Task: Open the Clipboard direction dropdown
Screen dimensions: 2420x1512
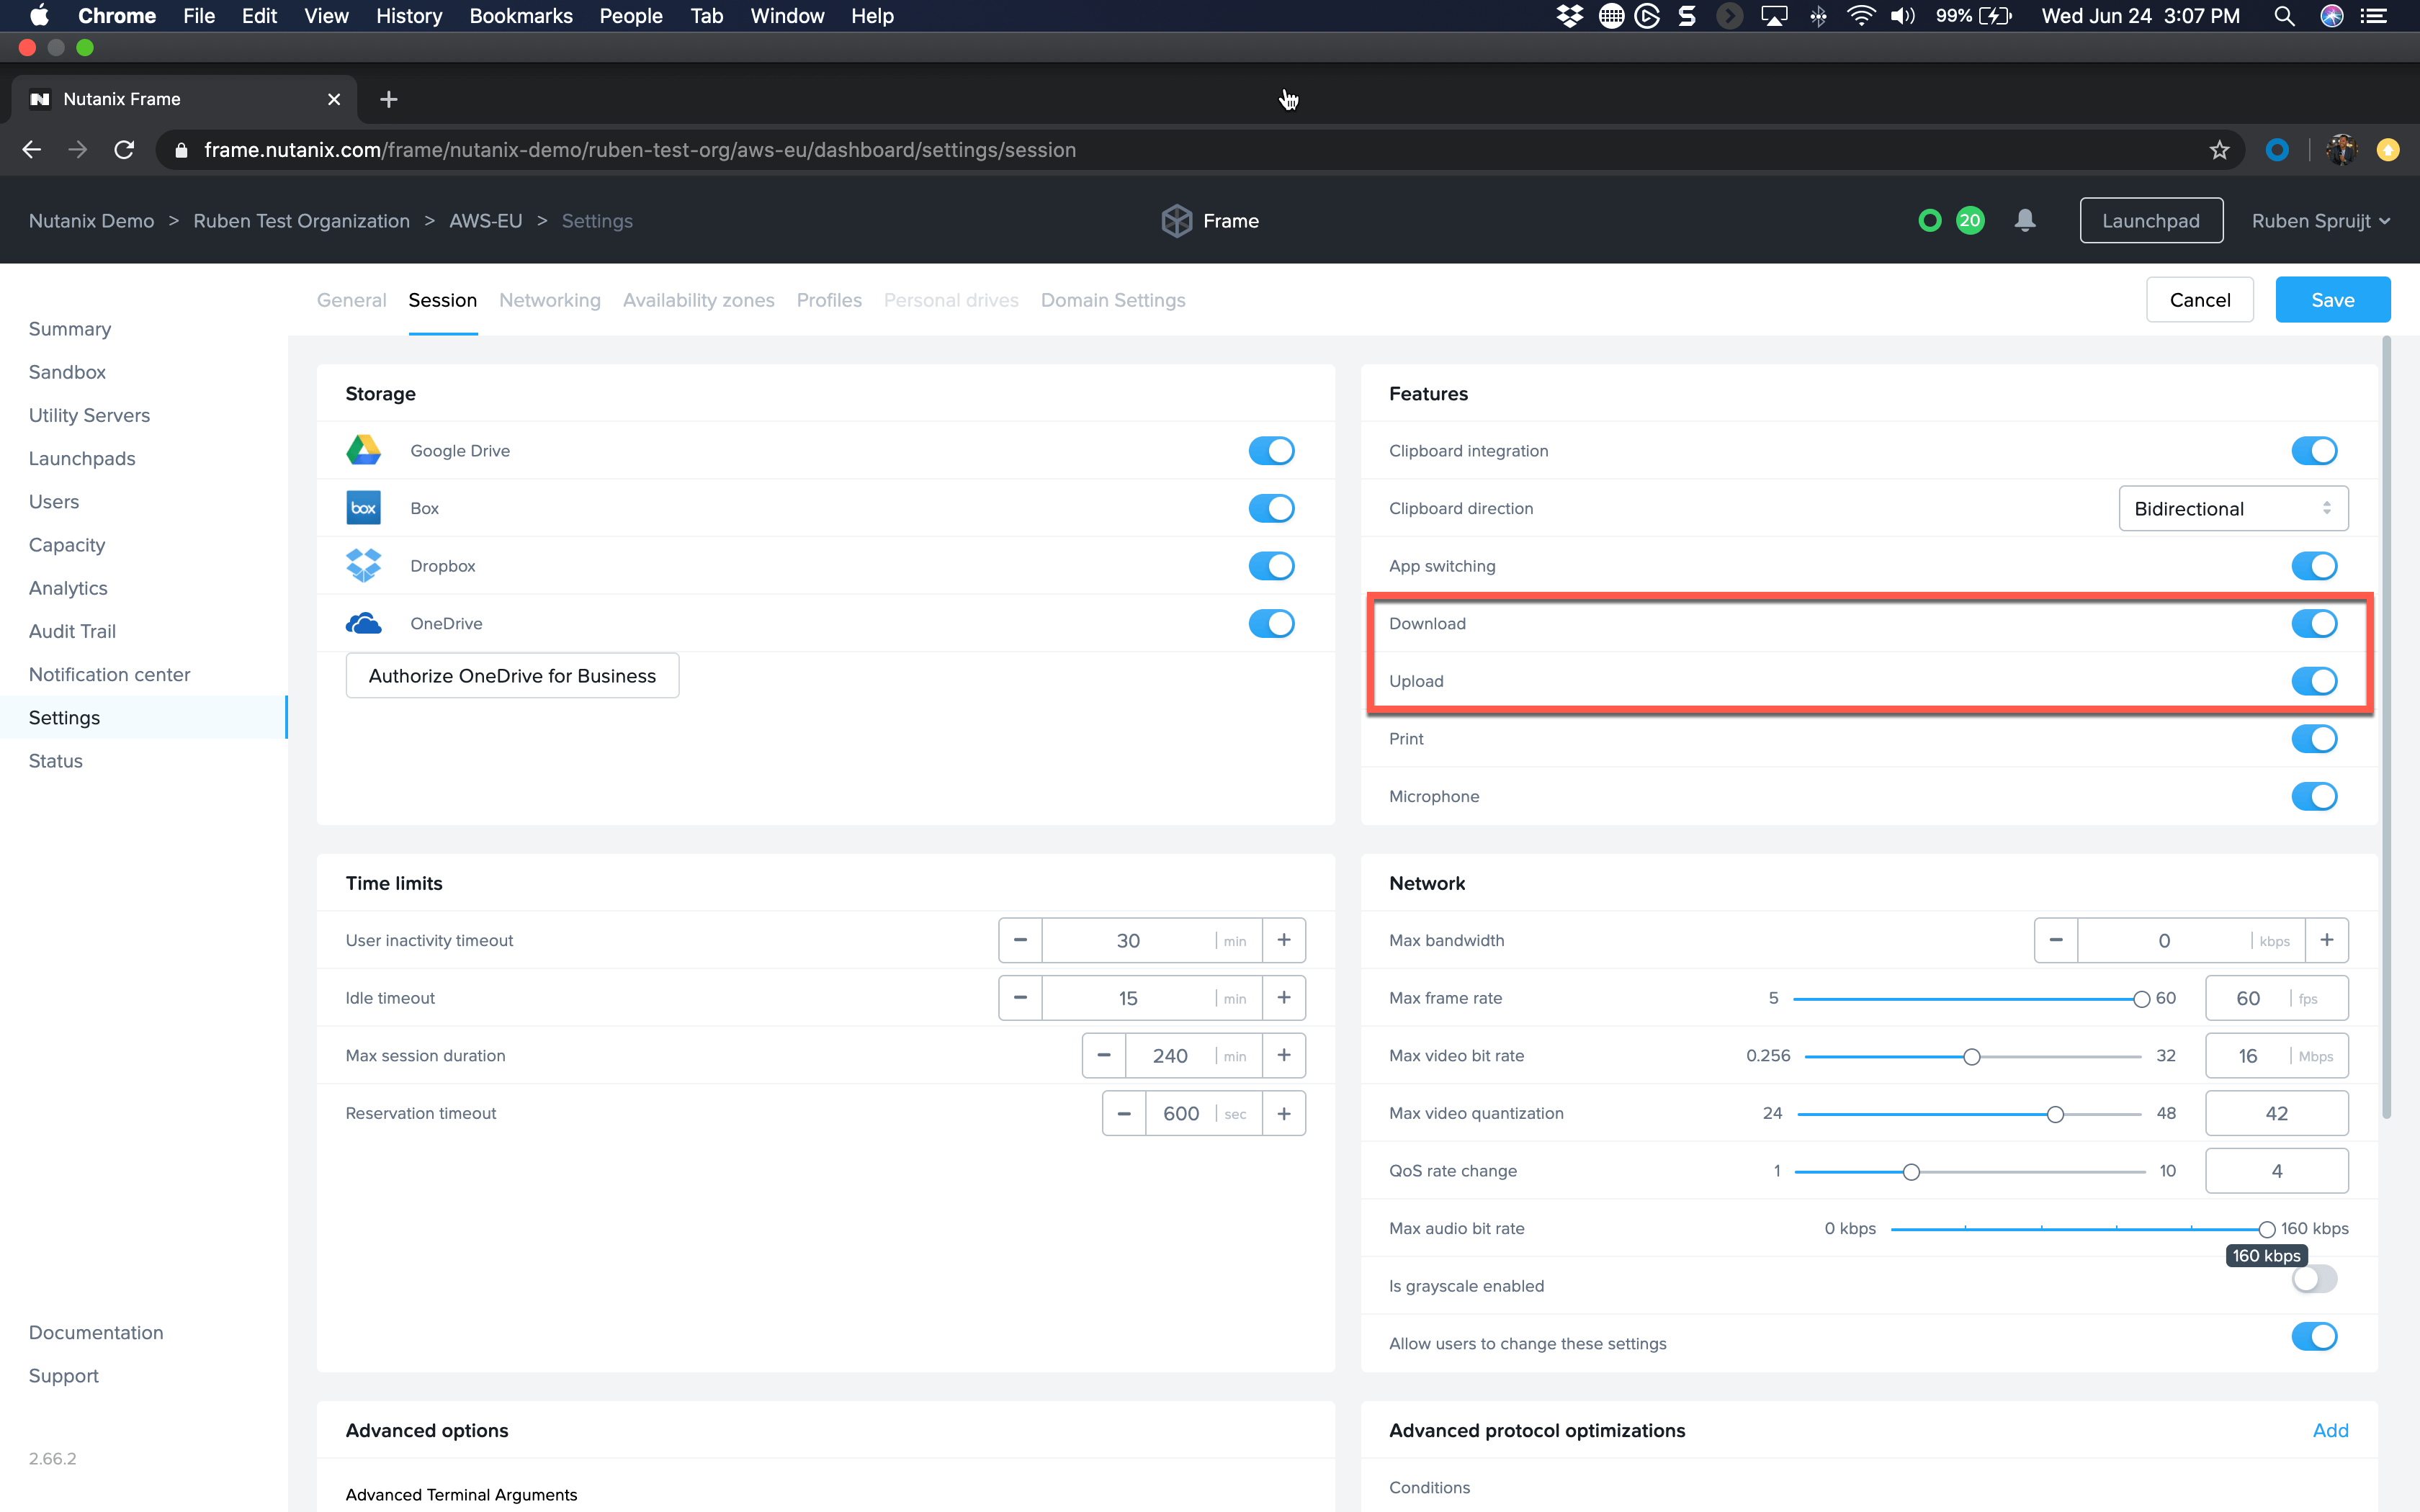Action: pyautogui.click(x=2232, y=508)
